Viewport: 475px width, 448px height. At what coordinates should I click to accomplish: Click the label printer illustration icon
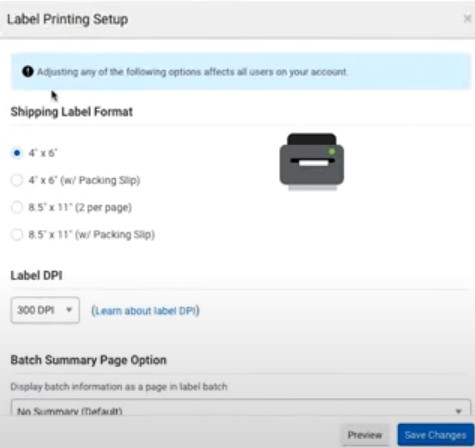click(312, 162)
